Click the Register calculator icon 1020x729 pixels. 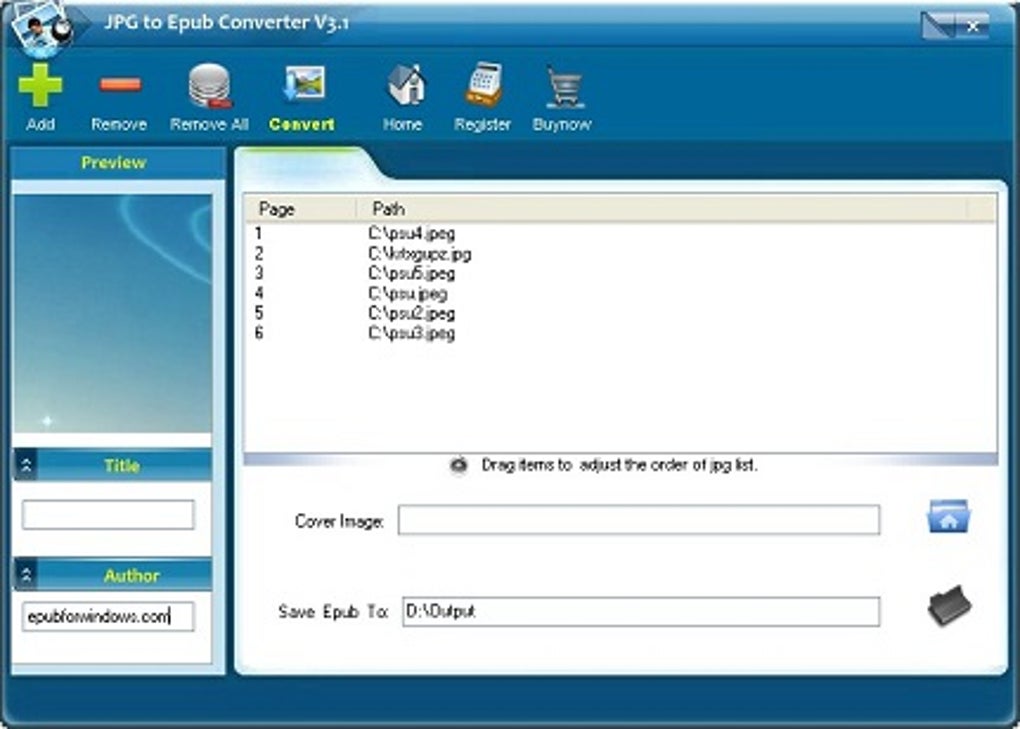[x=483, y=87]
